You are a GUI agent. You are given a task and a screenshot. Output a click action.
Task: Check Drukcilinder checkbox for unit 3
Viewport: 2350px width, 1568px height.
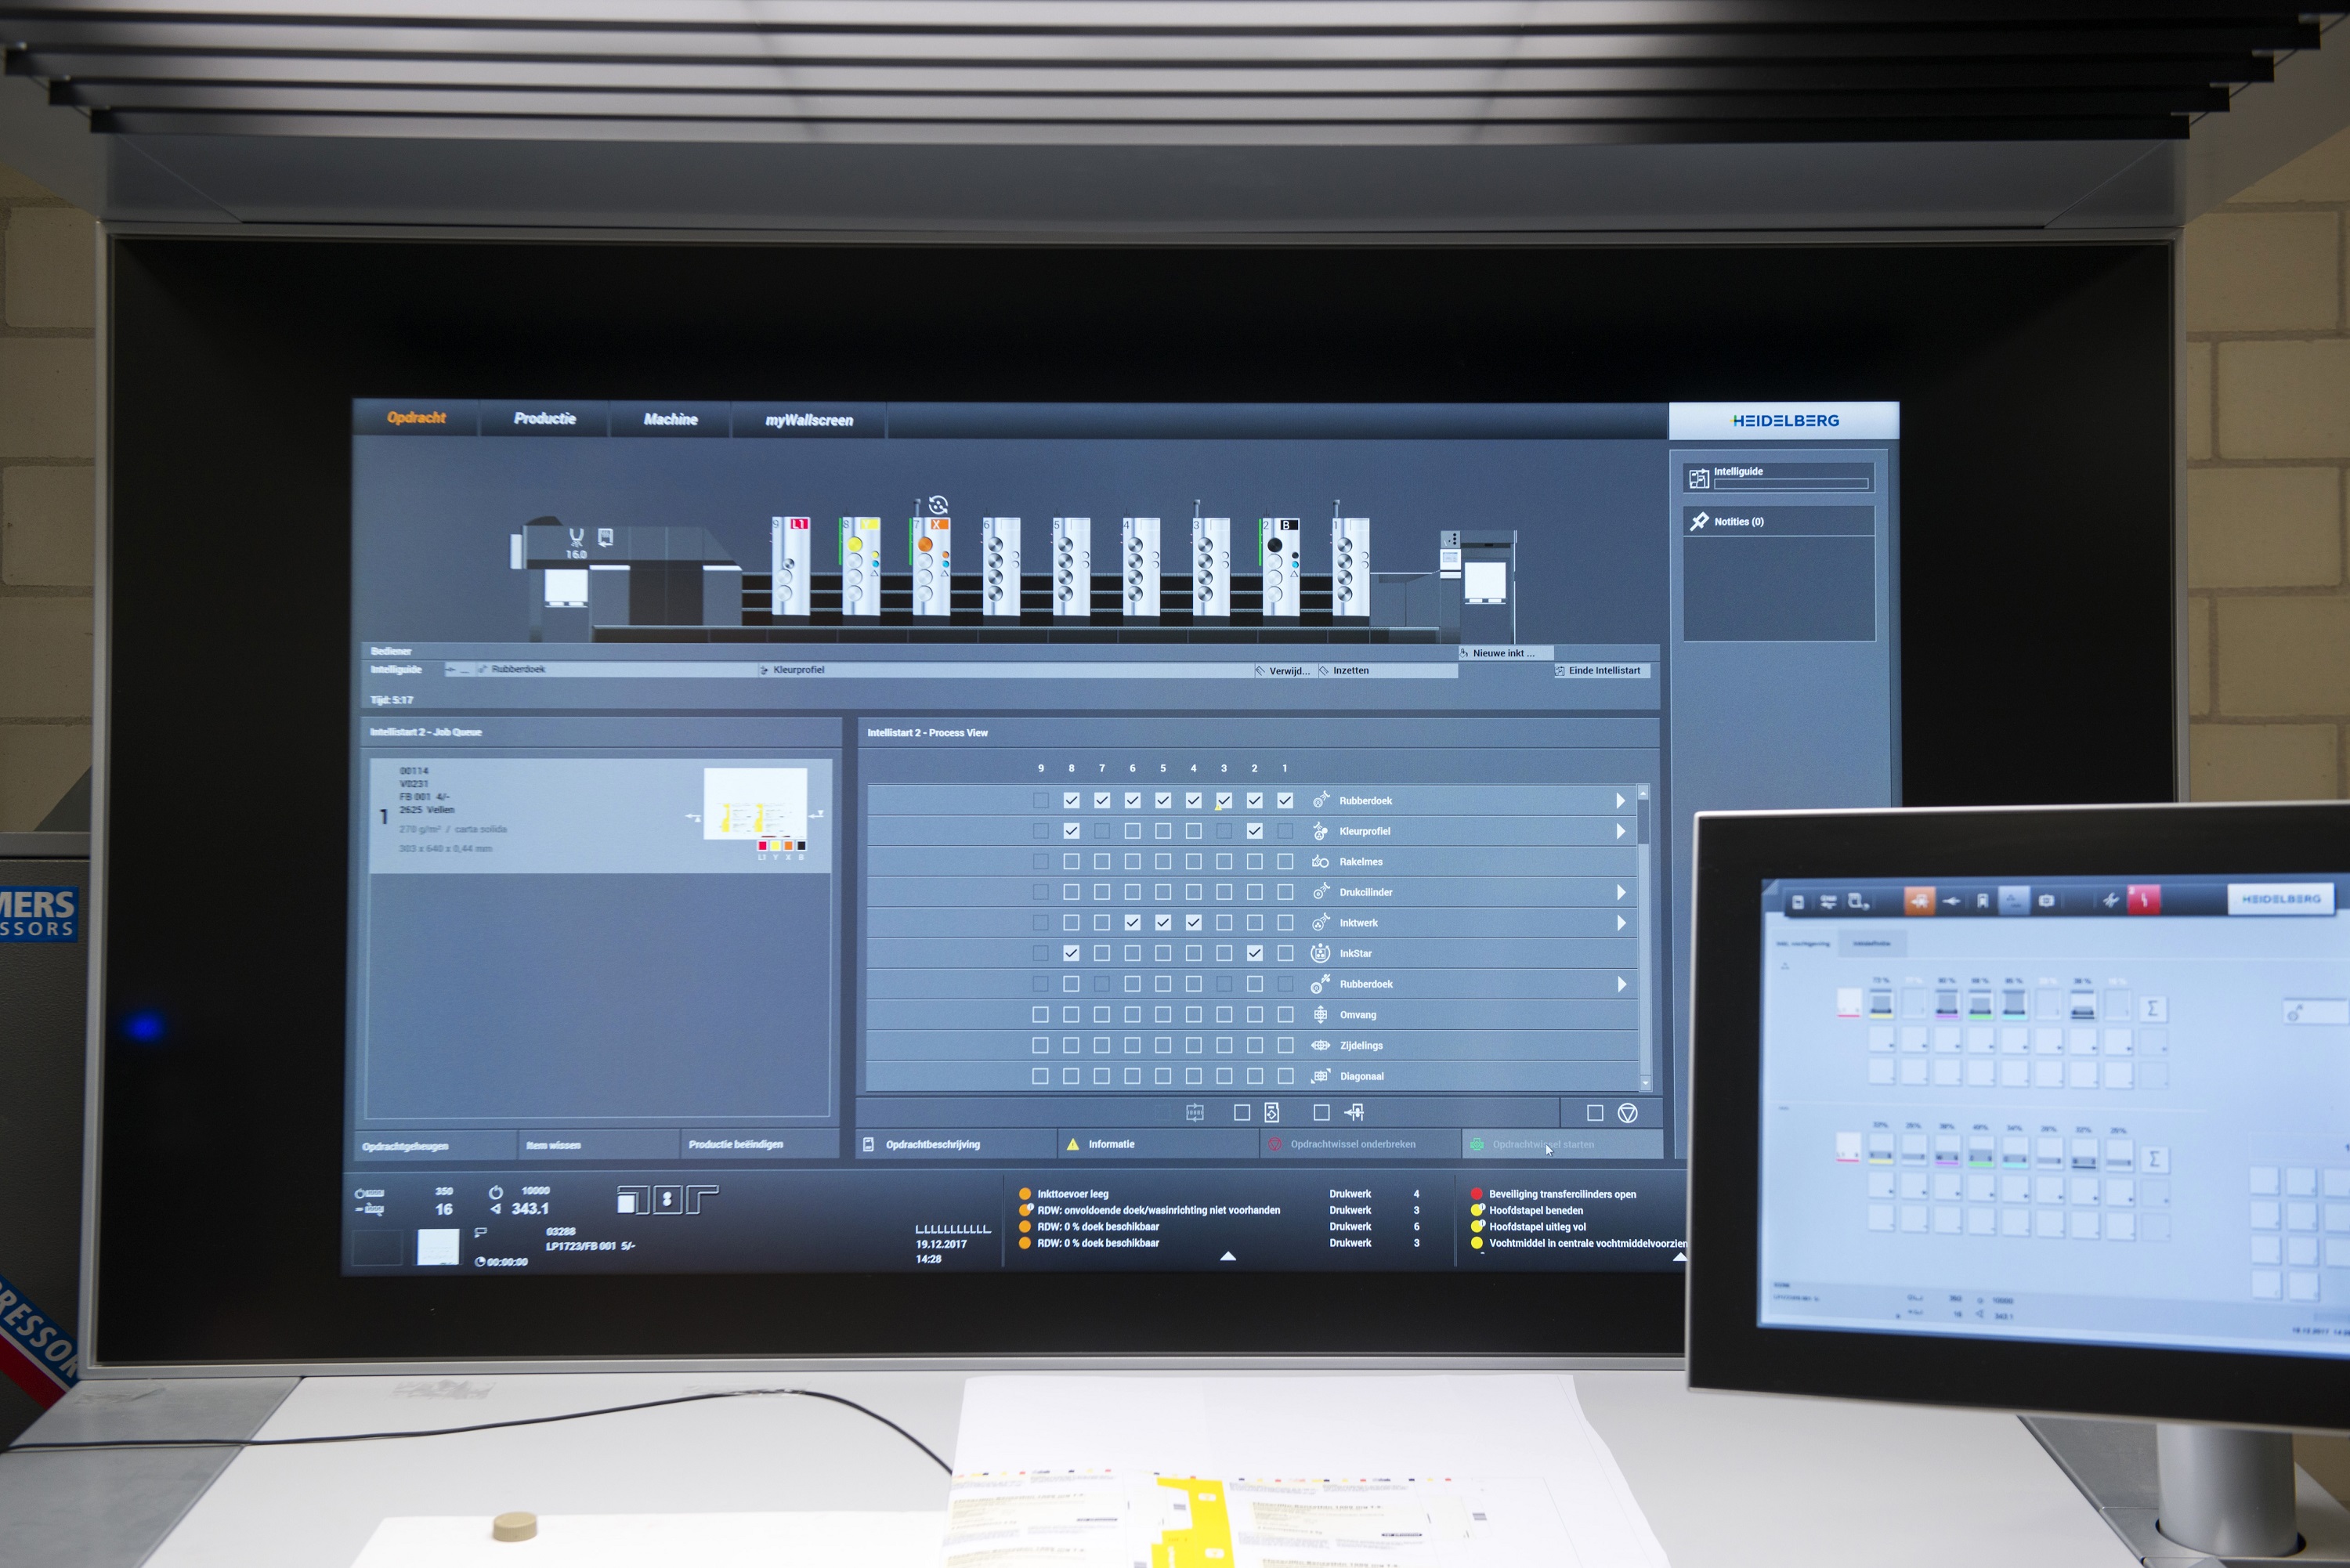coord(1224,891)
